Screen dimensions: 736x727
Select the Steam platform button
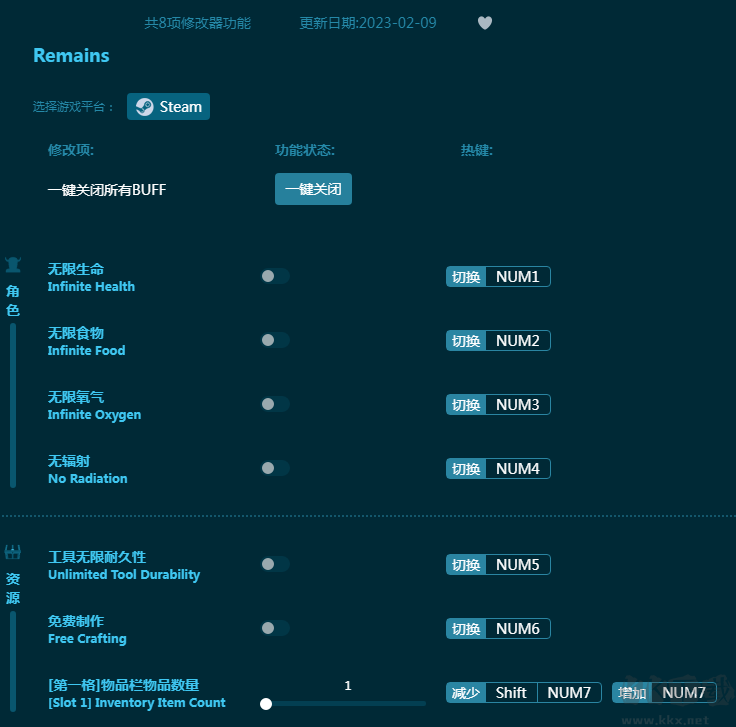pos(168,107)
